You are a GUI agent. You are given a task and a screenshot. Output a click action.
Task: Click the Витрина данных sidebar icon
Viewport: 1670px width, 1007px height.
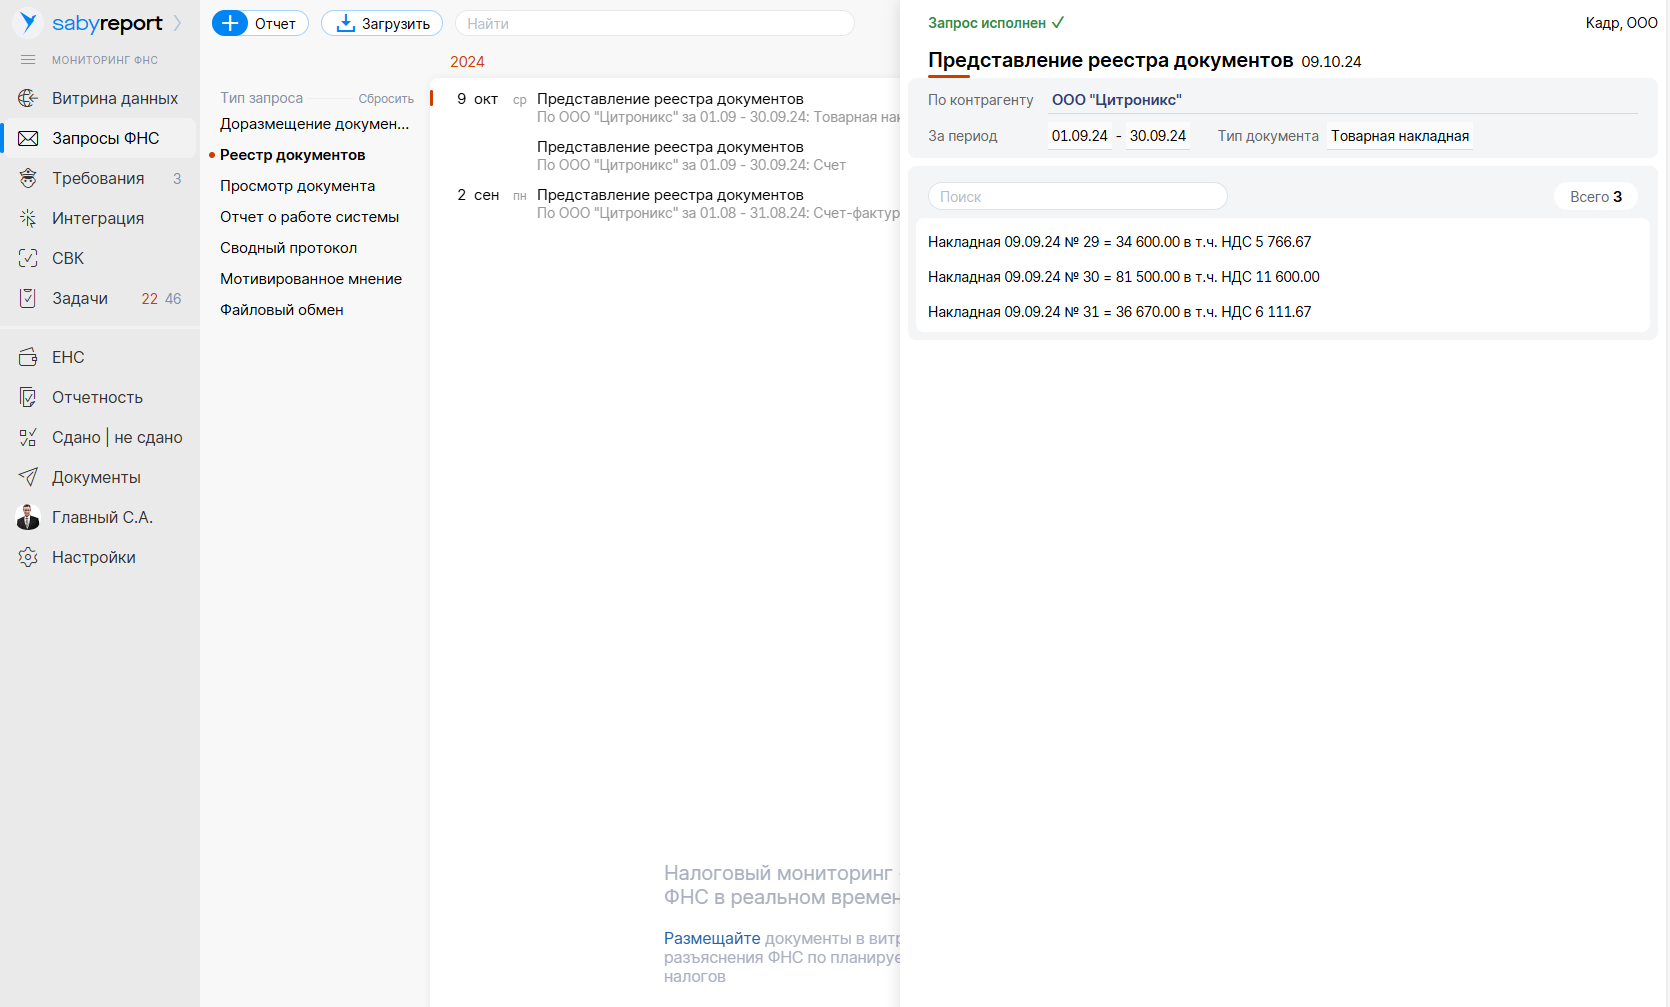click(x=28, y=98)
